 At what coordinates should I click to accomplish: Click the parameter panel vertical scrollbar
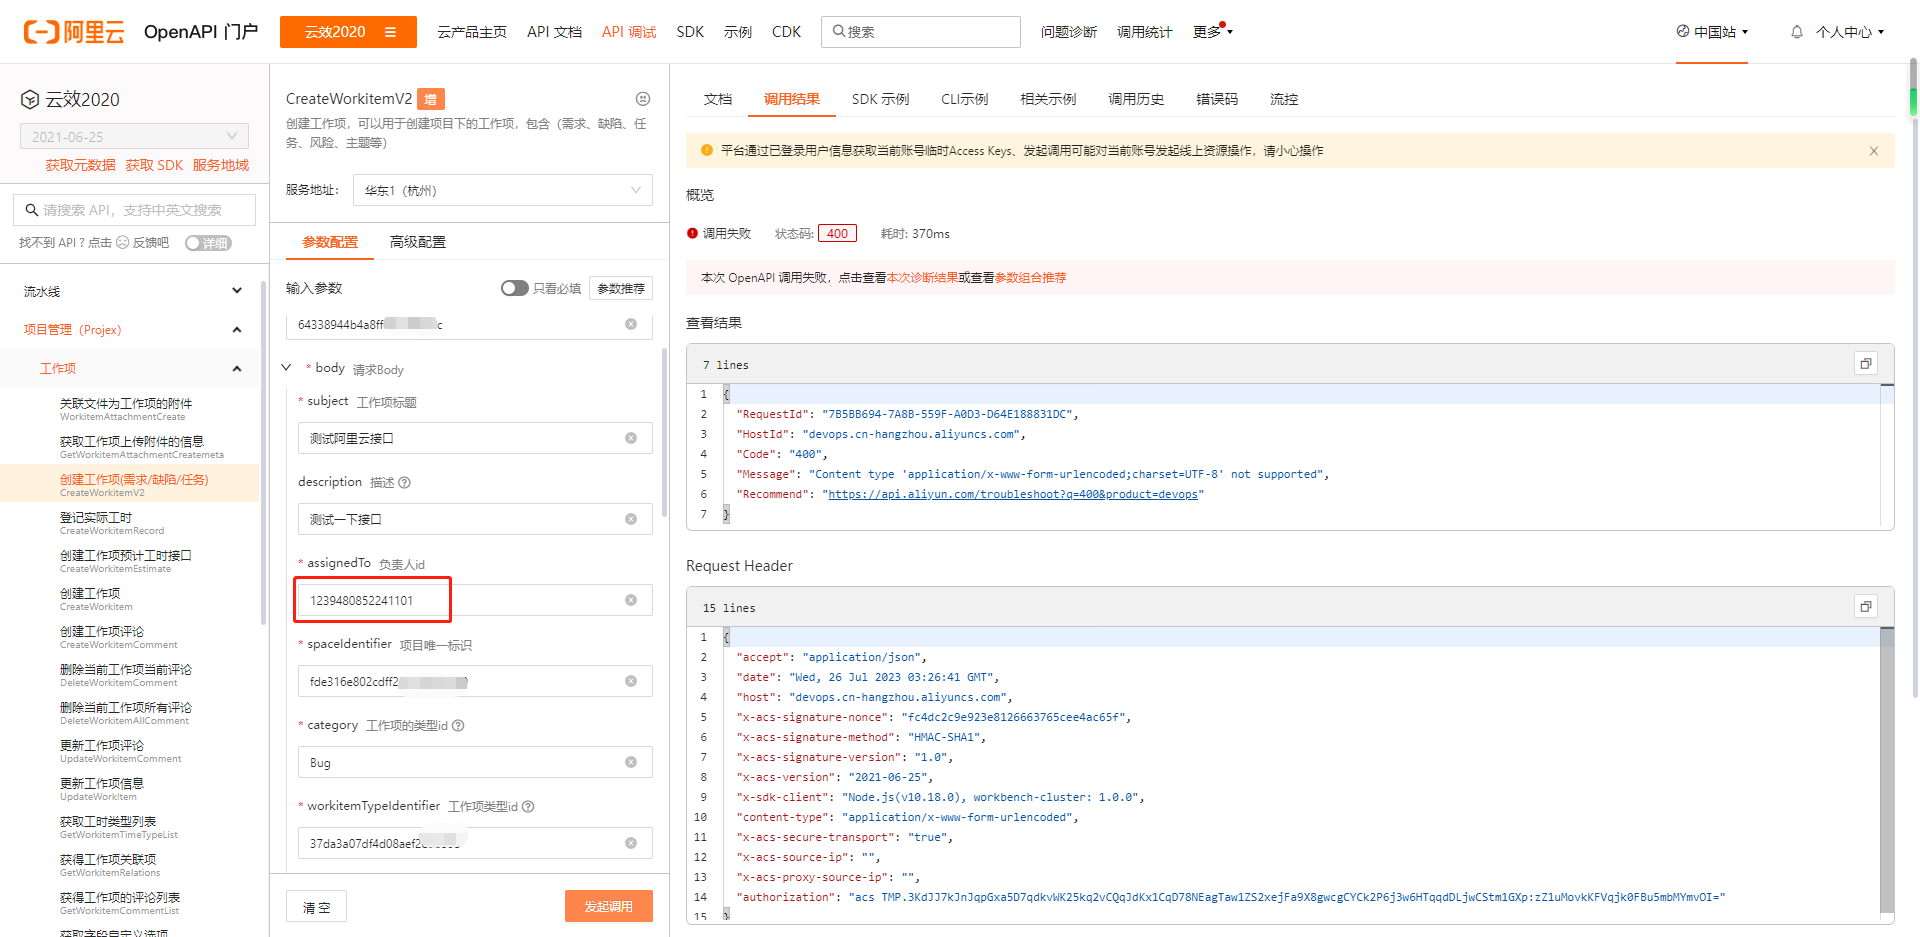click(664, 430)
